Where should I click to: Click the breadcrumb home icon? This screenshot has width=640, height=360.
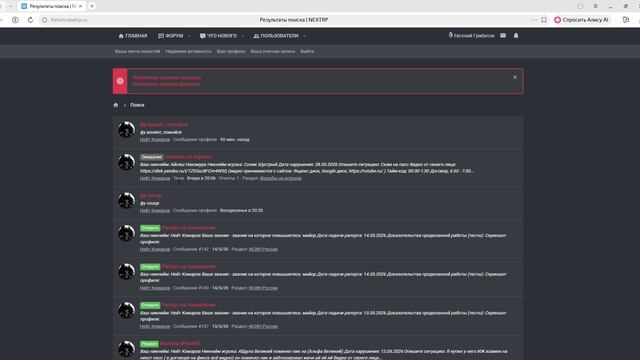pos(116,105)
